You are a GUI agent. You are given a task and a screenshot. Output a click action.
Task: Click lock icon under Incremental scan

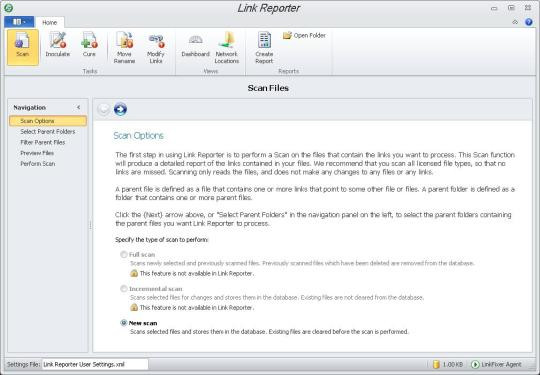point(134,308)
